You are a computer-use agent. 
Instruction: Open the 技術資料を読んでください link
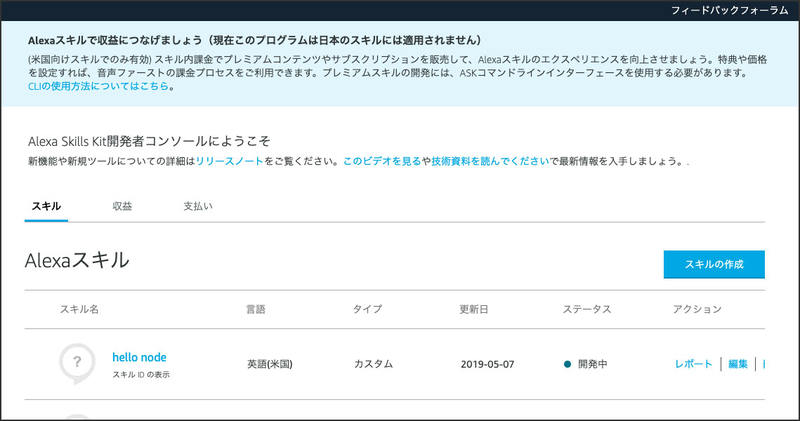(490, 161)
